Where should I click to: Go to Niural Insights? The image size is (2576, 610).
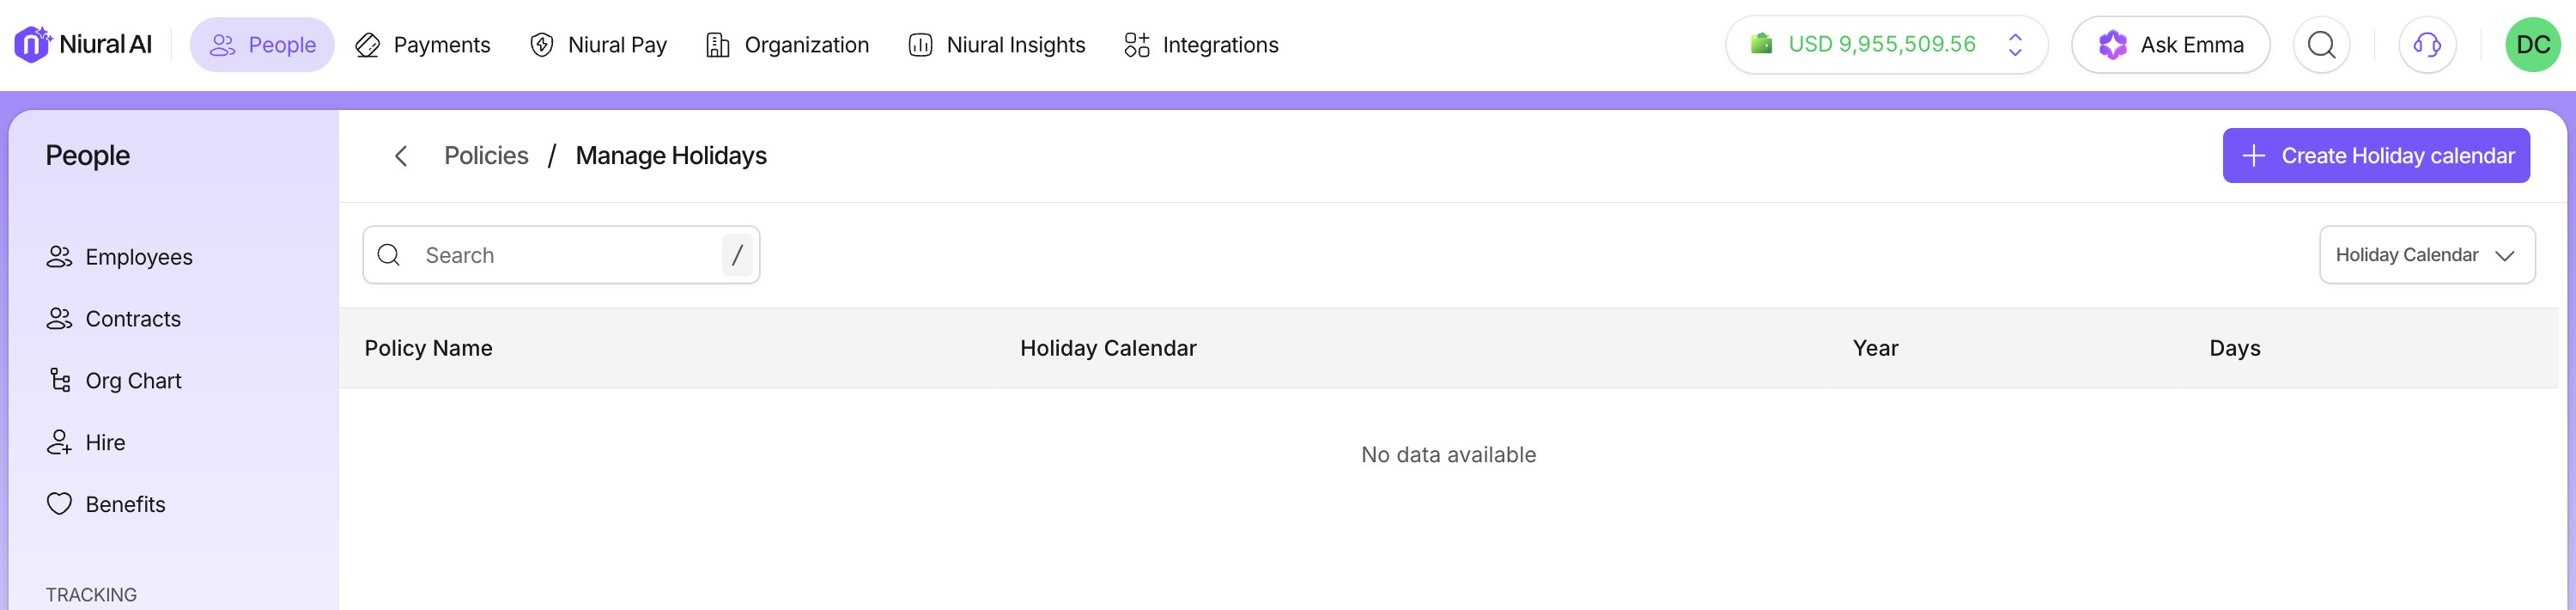coord(996,45)
